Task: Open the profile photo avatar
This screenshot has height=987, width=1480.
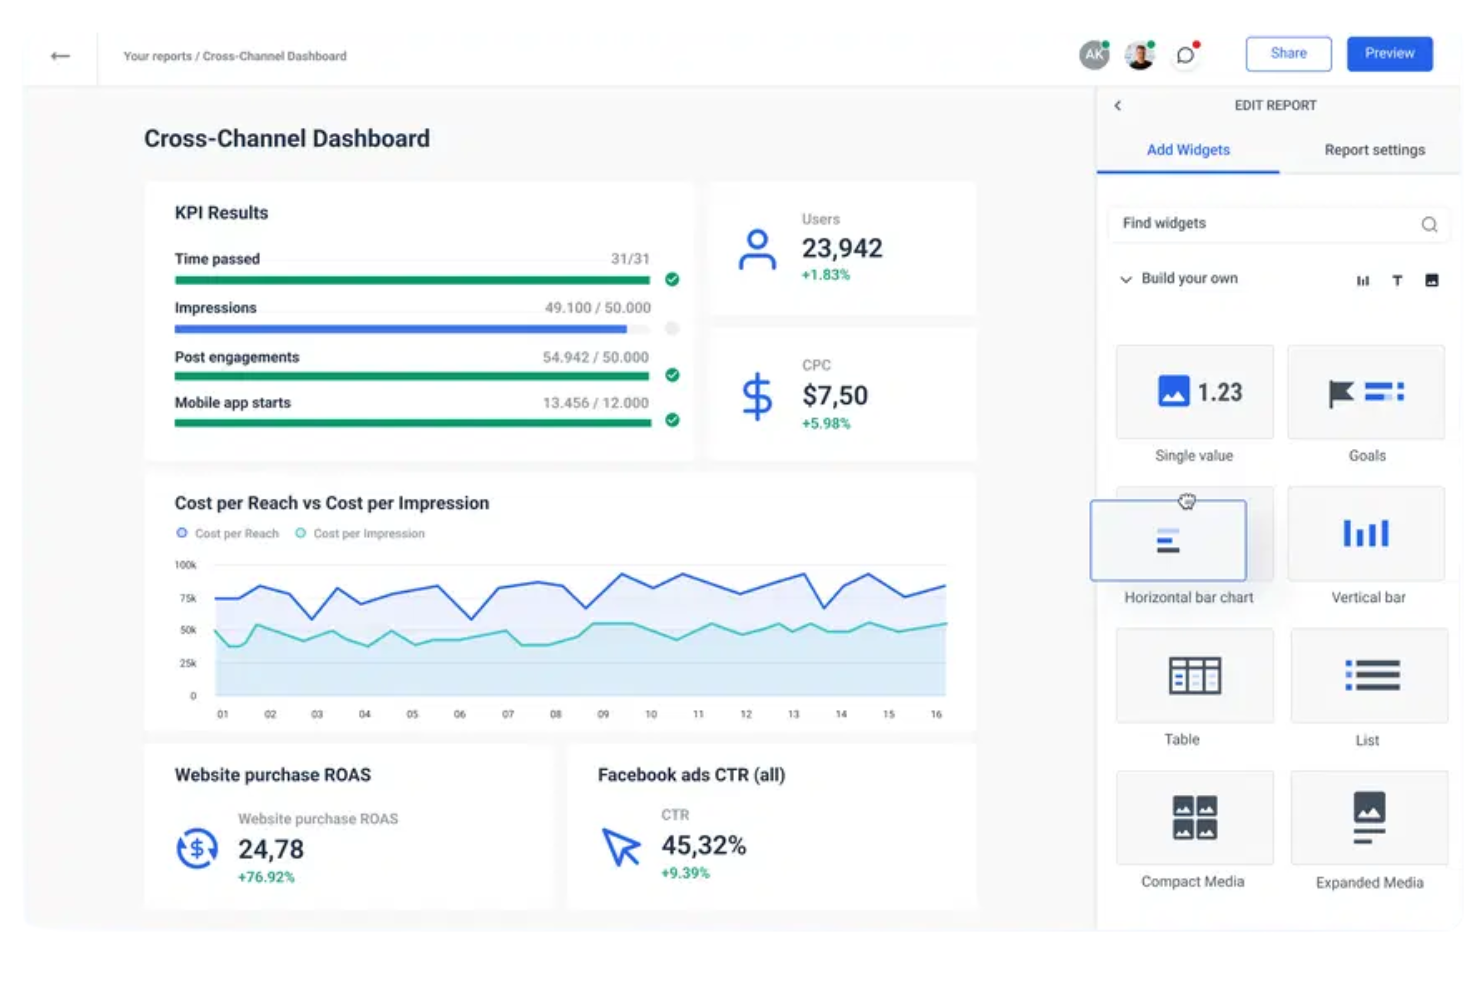Action: (1140, 55)
